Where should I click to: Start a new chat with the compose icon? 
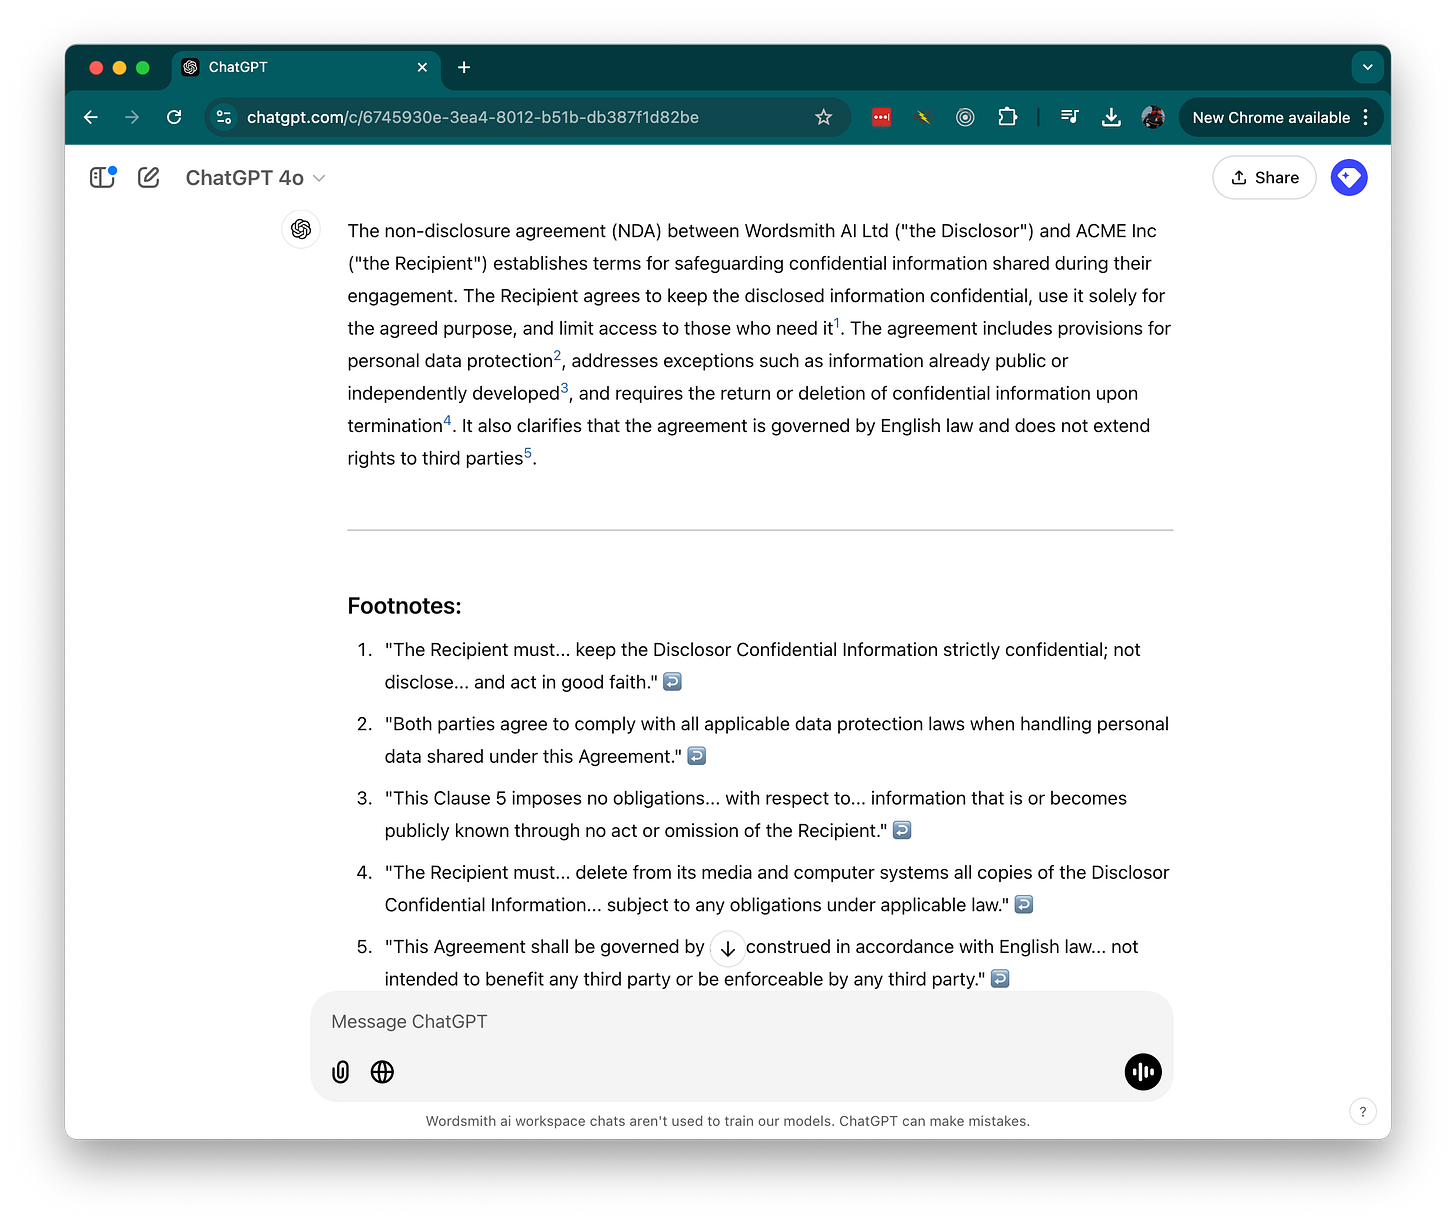(x=148, y=177)
